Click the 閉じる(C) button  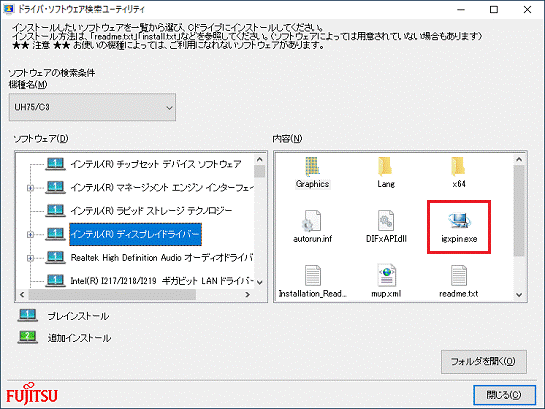[504, 395]
